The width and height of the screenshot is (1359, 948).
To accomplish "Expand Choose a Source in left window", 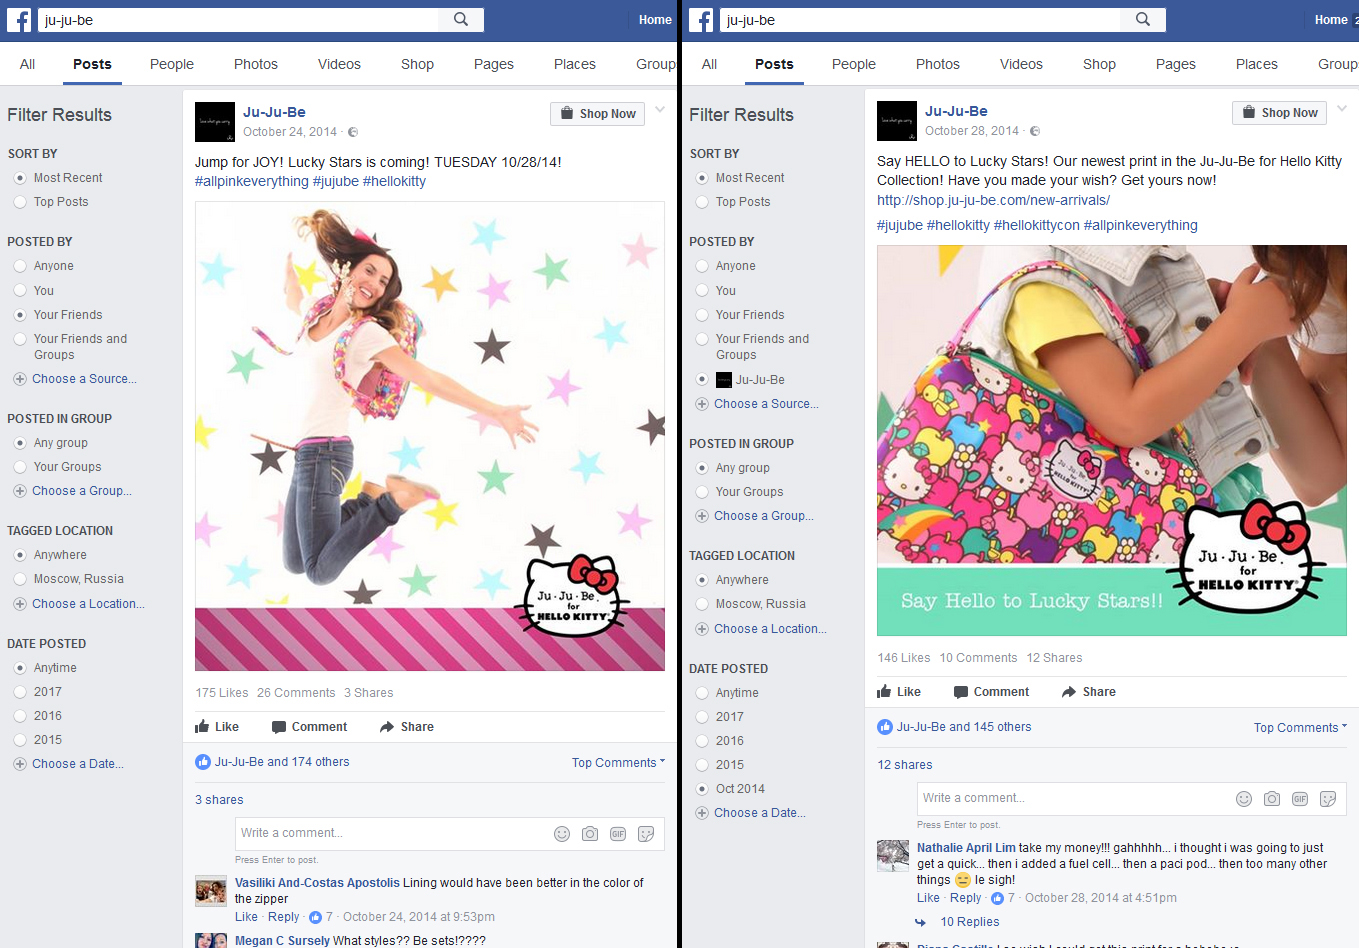I will [84, 379].
